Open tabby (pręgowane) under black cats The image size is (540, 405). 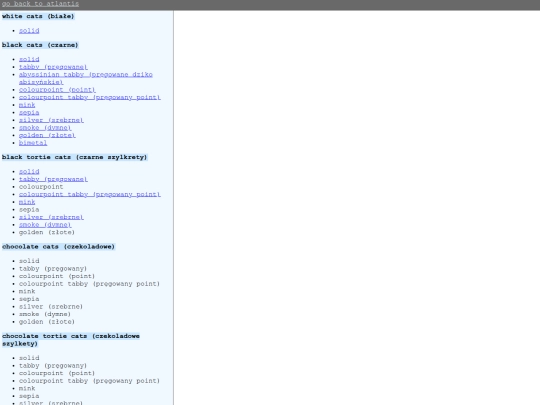point(53,67)
